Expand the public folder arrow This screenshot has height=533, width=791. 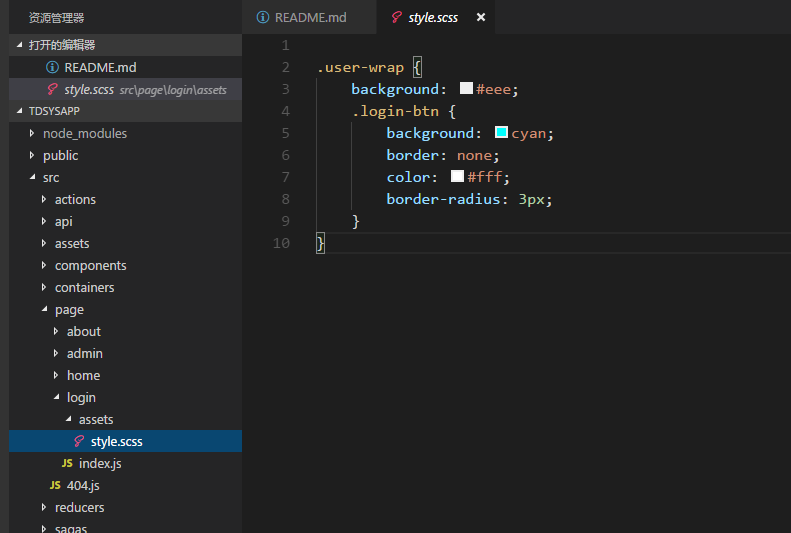[32, 155]
